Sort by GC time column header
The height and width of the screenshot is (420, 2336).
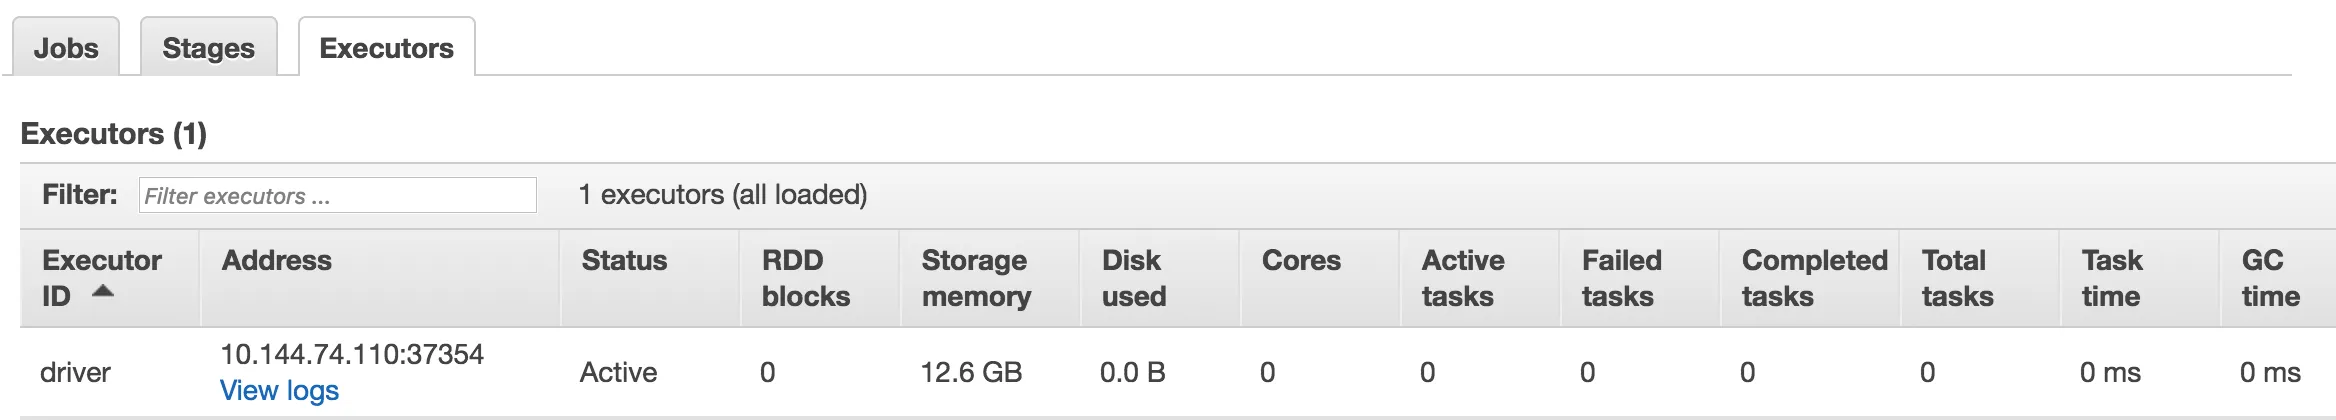(2270, 278)
